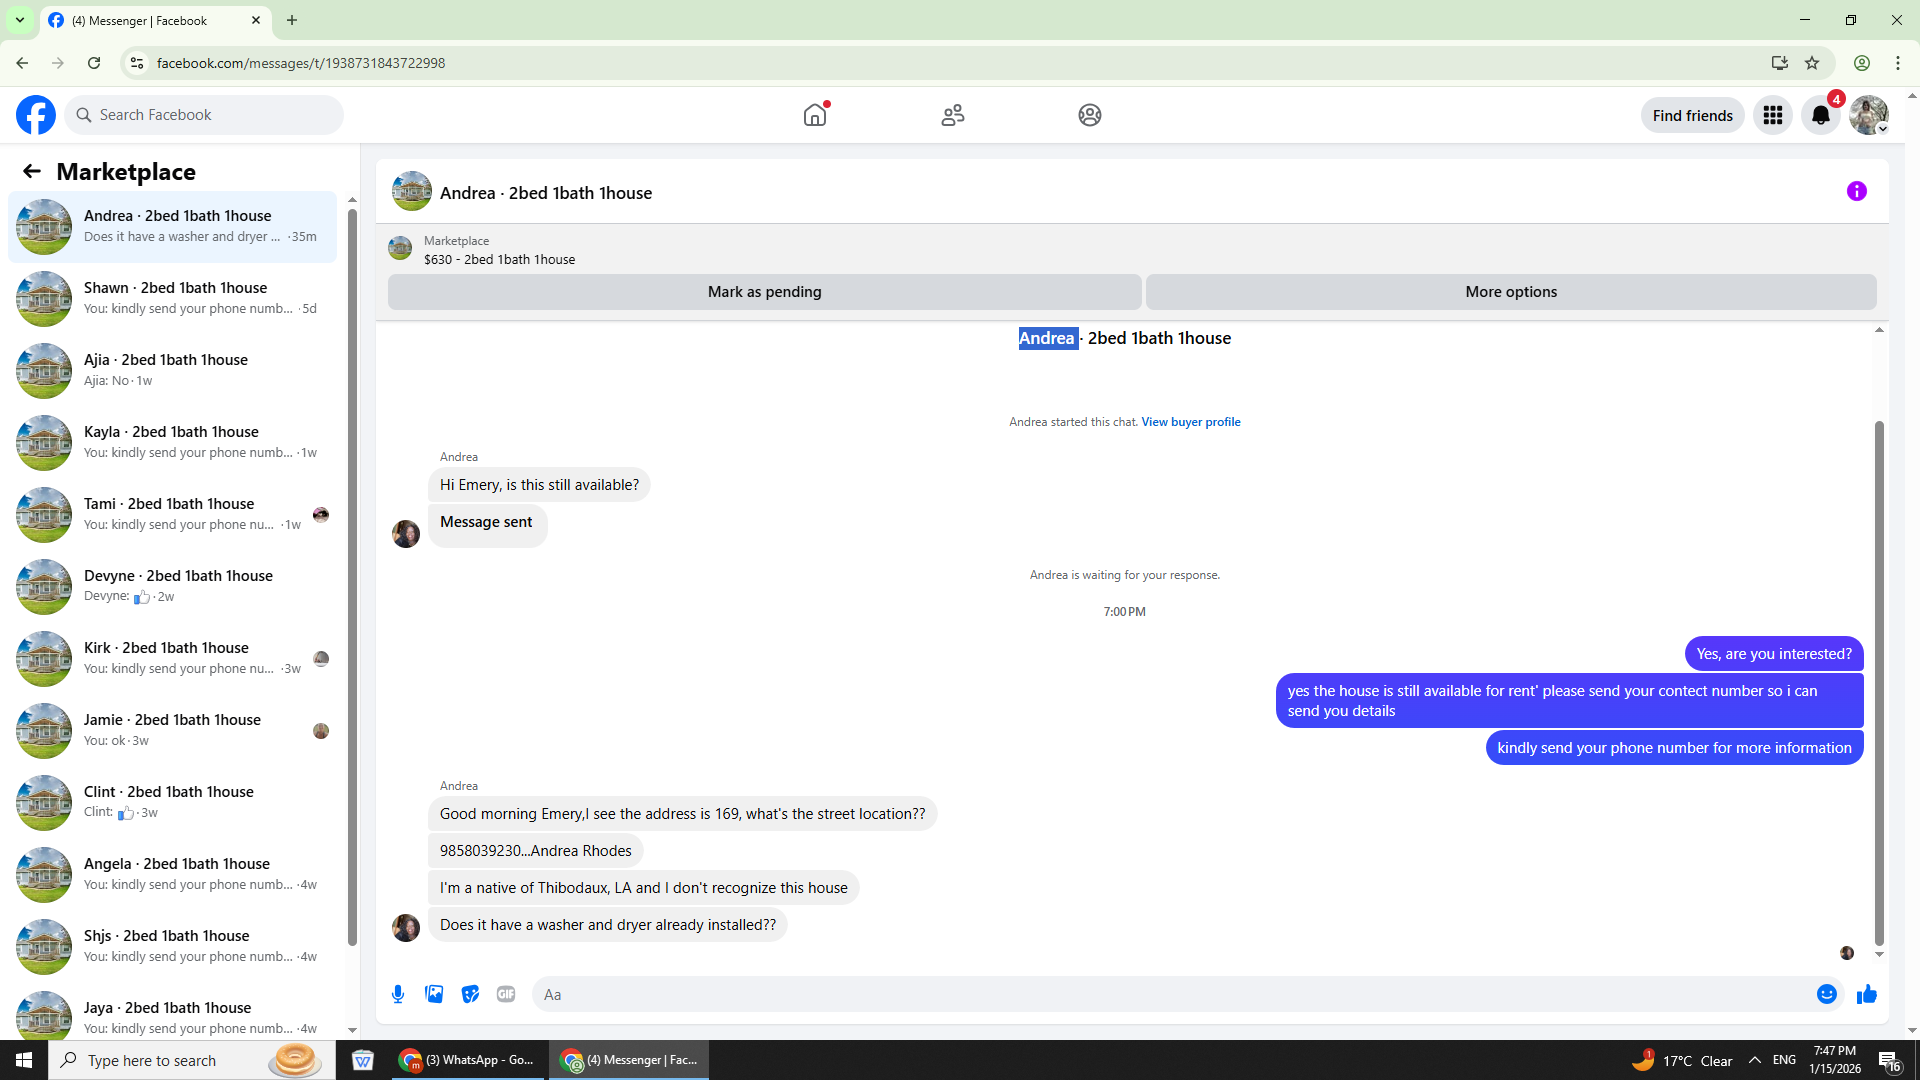Image resolution: width=1920 pixels, height=1080 pixels.
Task: Go to the Facebook Home tab
Action: (x=815, y=115)
